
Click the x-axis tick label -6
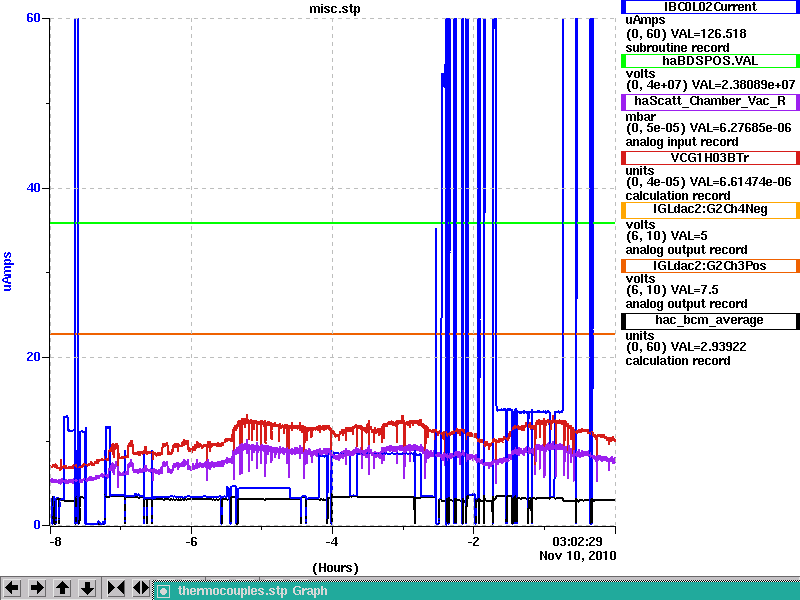click(191, 541)
